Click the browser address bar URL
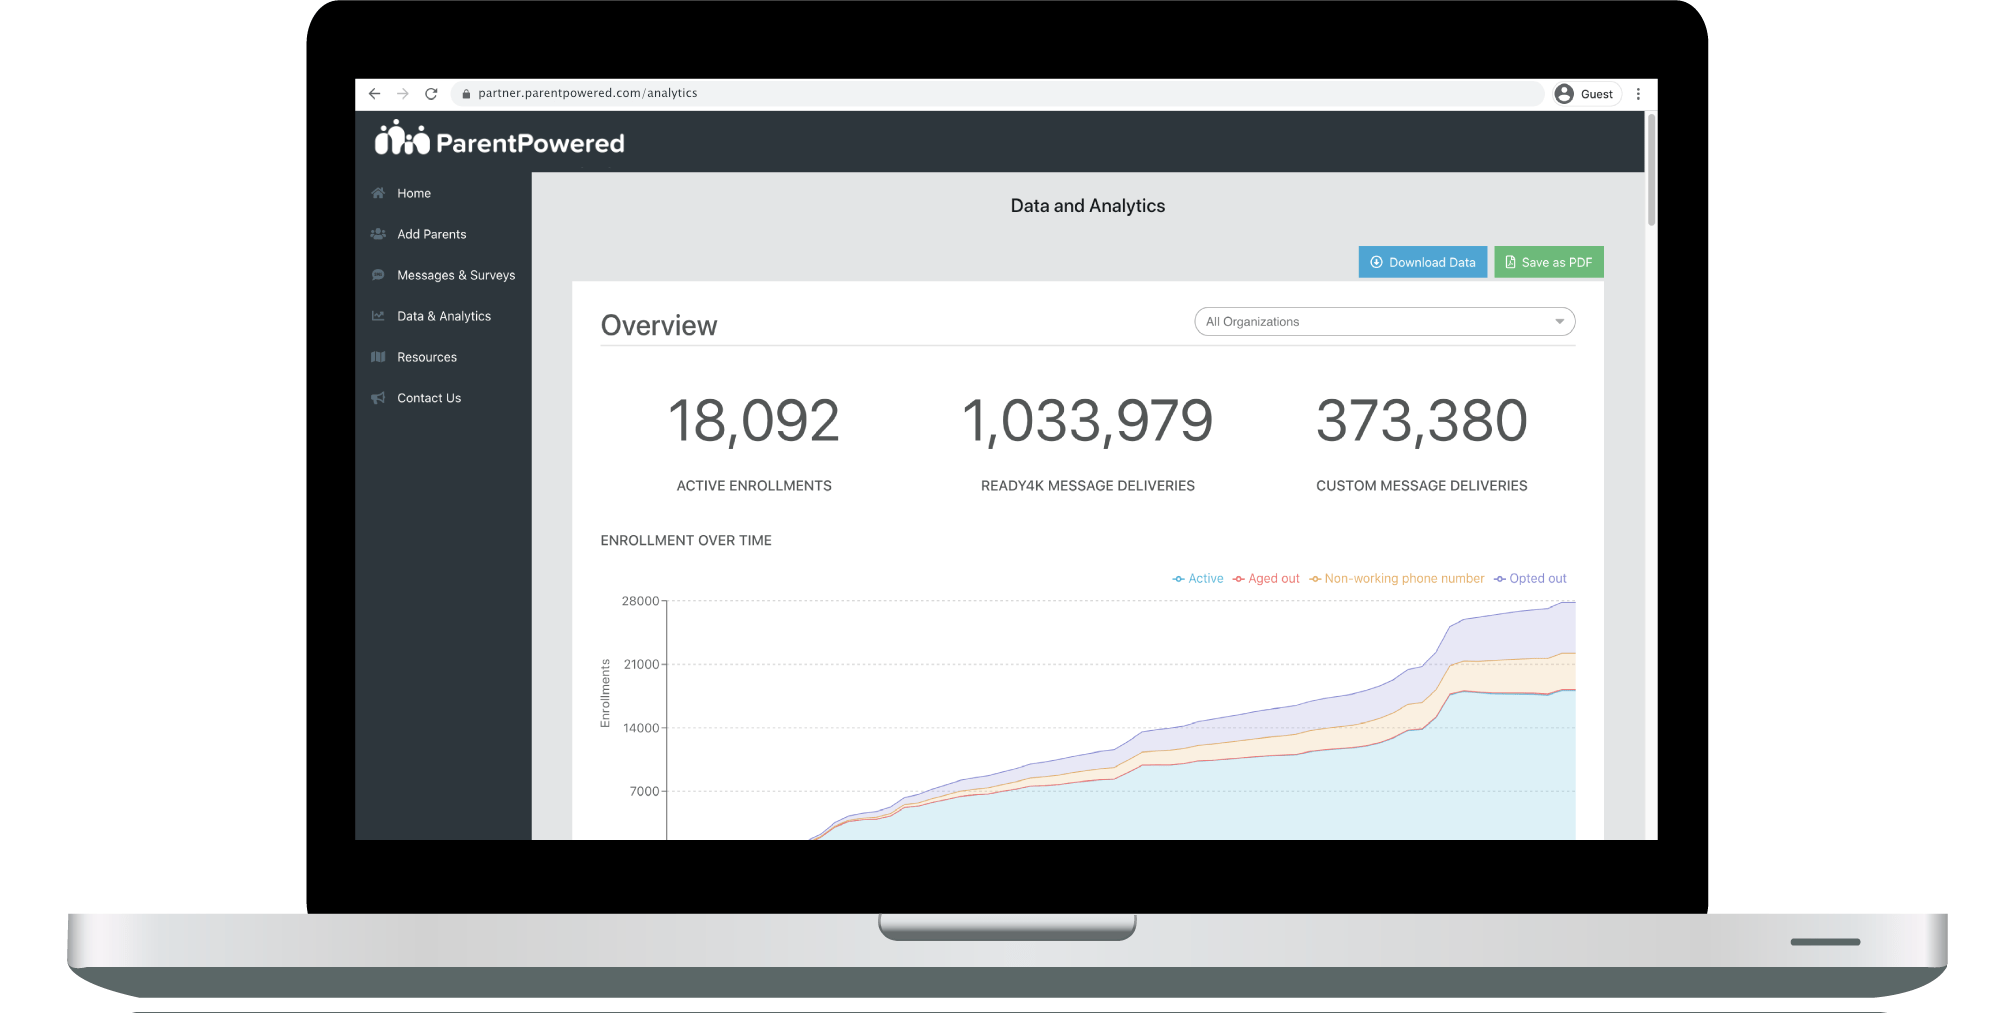Image resolution: width=1999 pixels, height=1013 pixels. coord(588,94)
